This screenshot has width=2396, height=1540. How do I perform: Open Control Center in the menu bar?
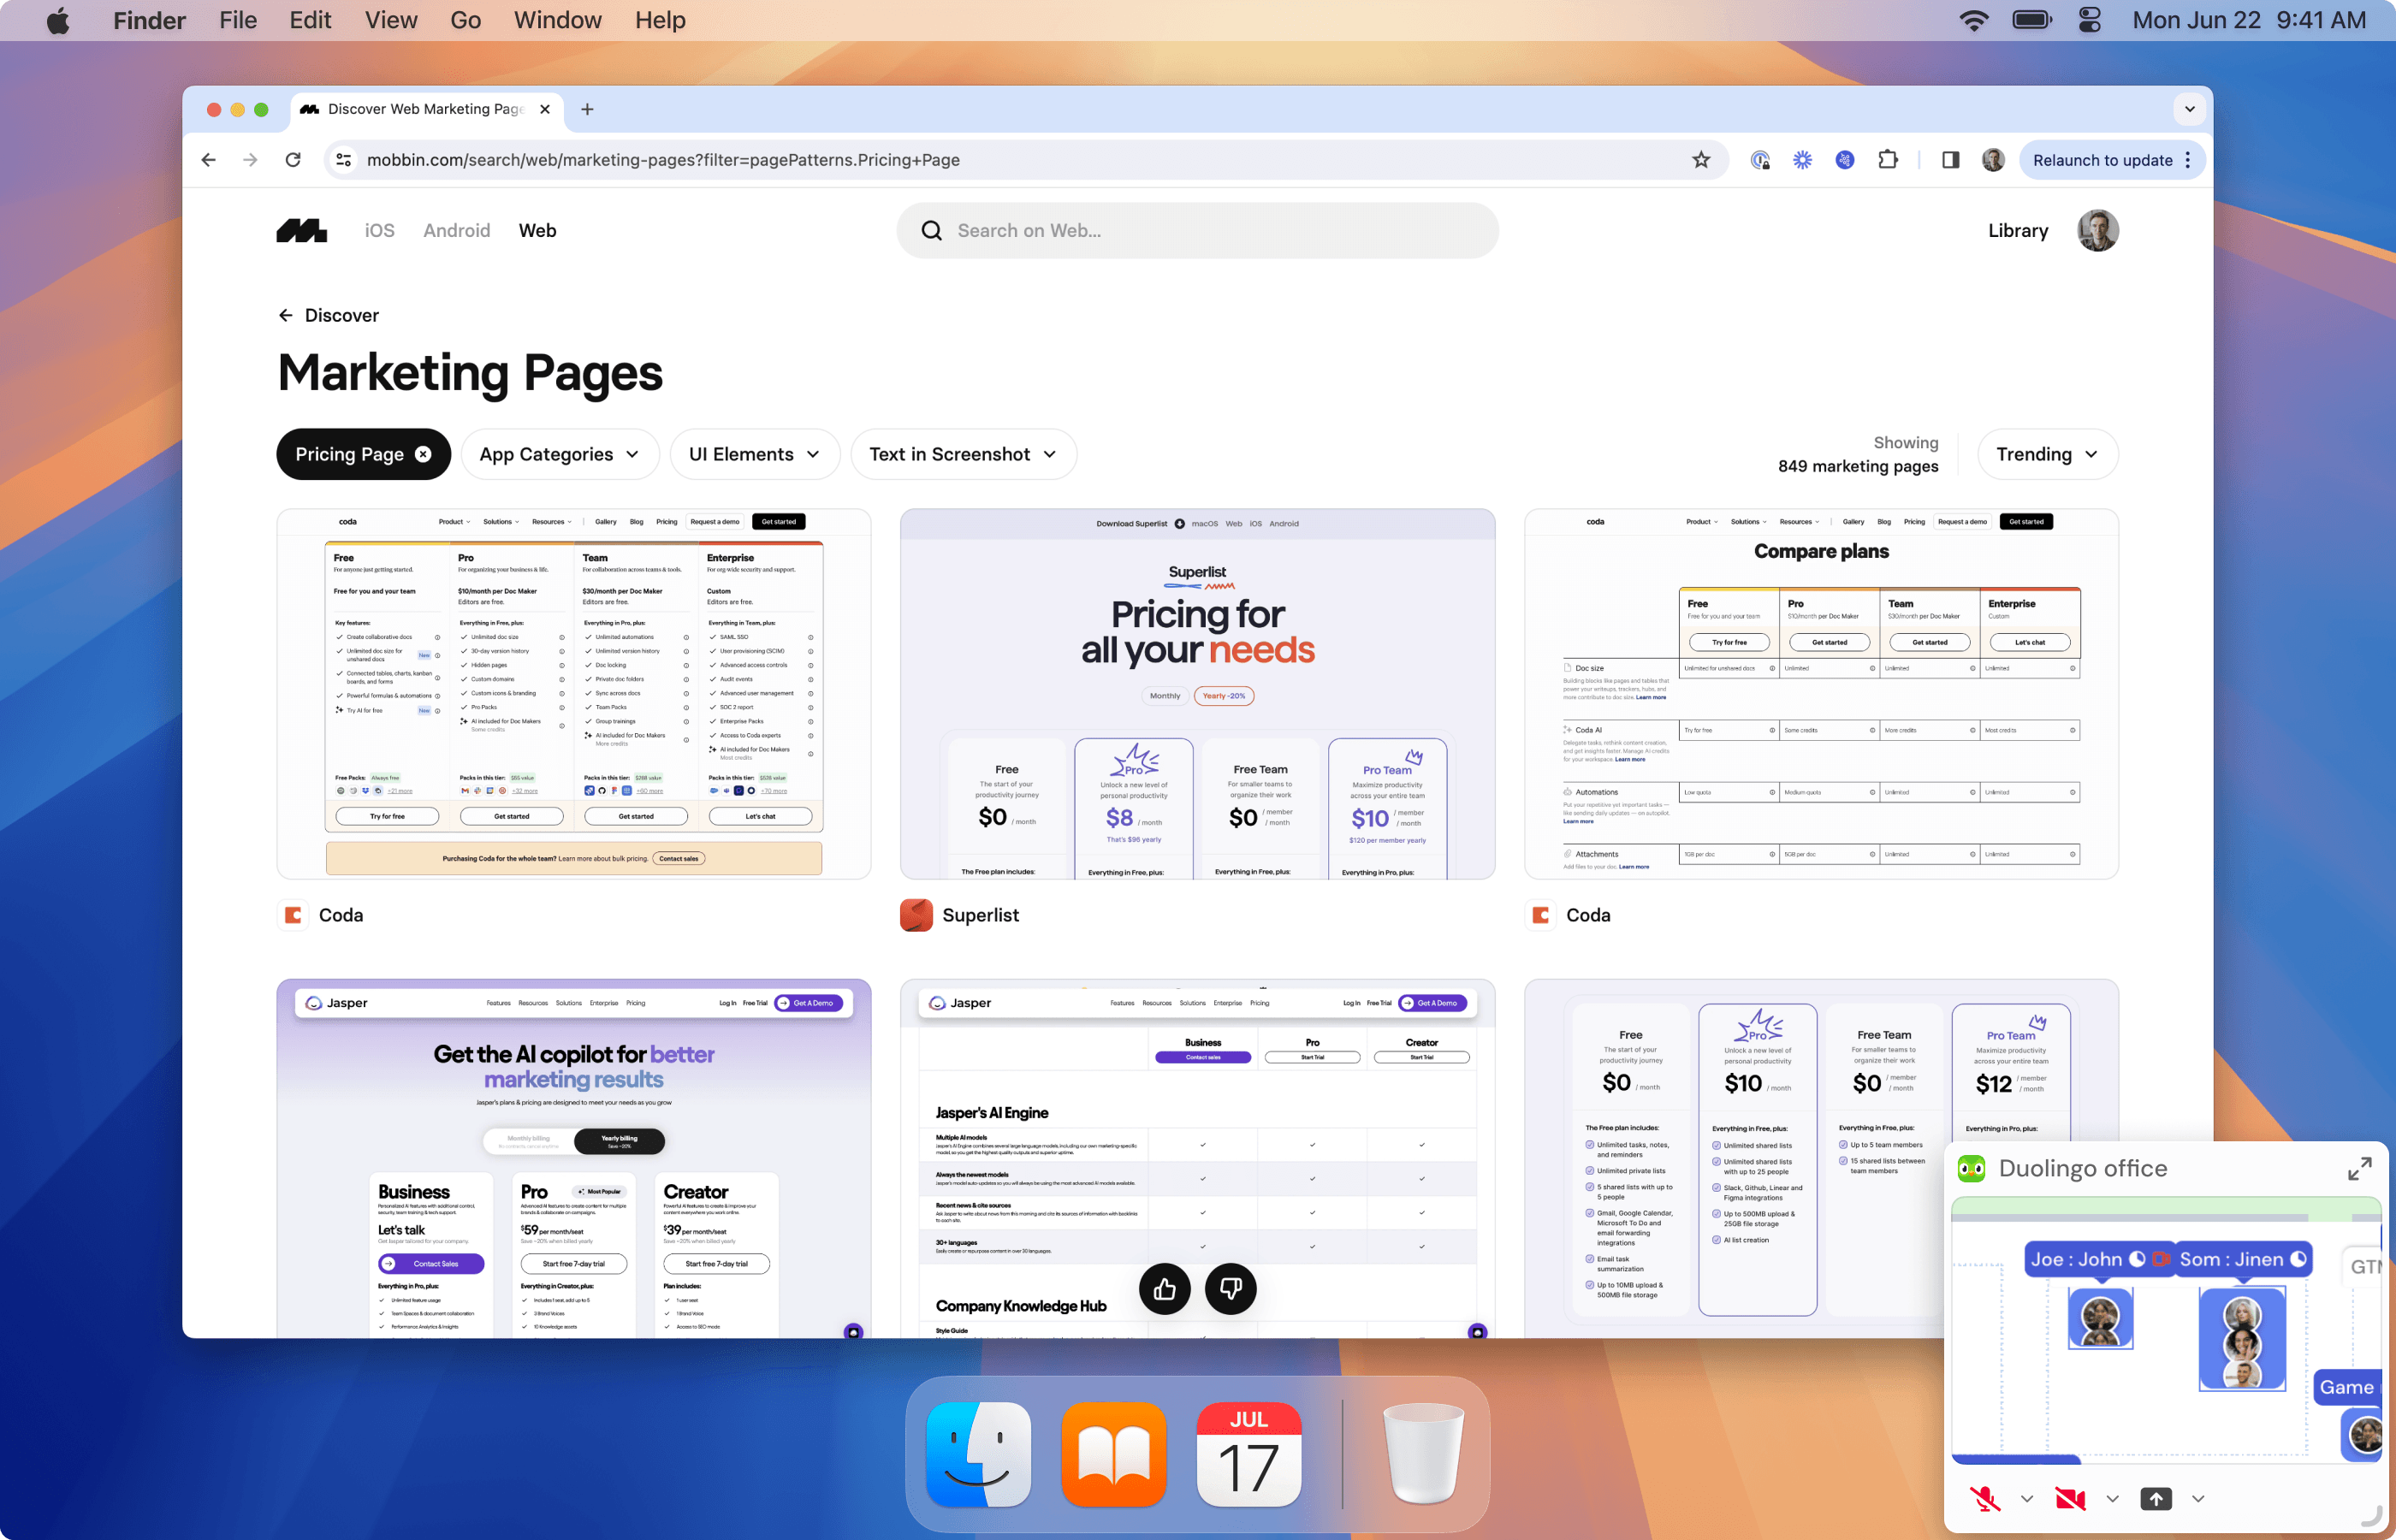pos(2089,21)
